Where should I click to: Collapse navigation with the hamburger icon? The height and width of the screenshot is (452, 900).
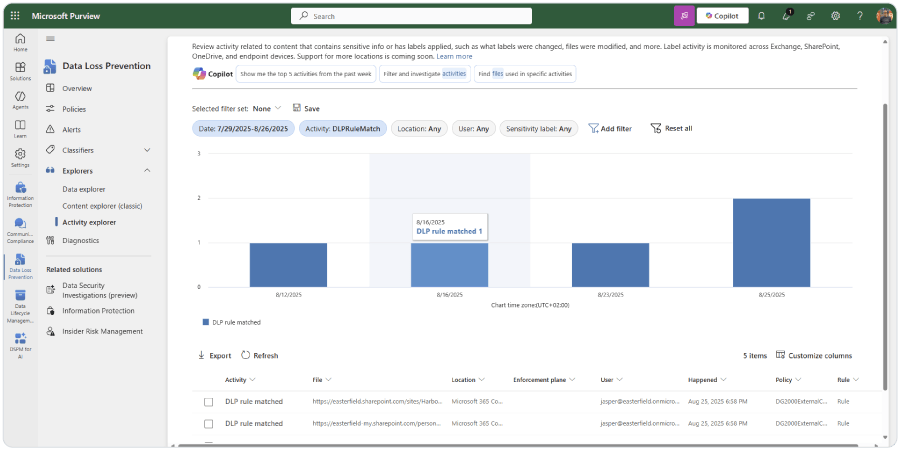tap(50, 38)
